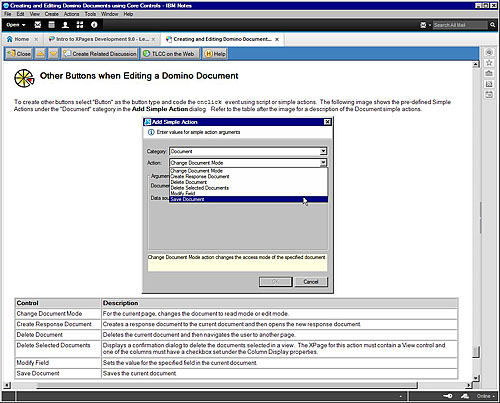The height and width of the screenshot is (403, 500).
Task: Open the round info icon in toolbar
Action: tap(94, 25)
